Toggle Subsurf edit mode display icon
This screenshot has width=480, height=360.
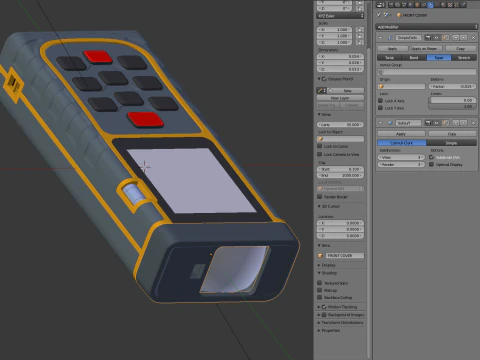[445, 123]
